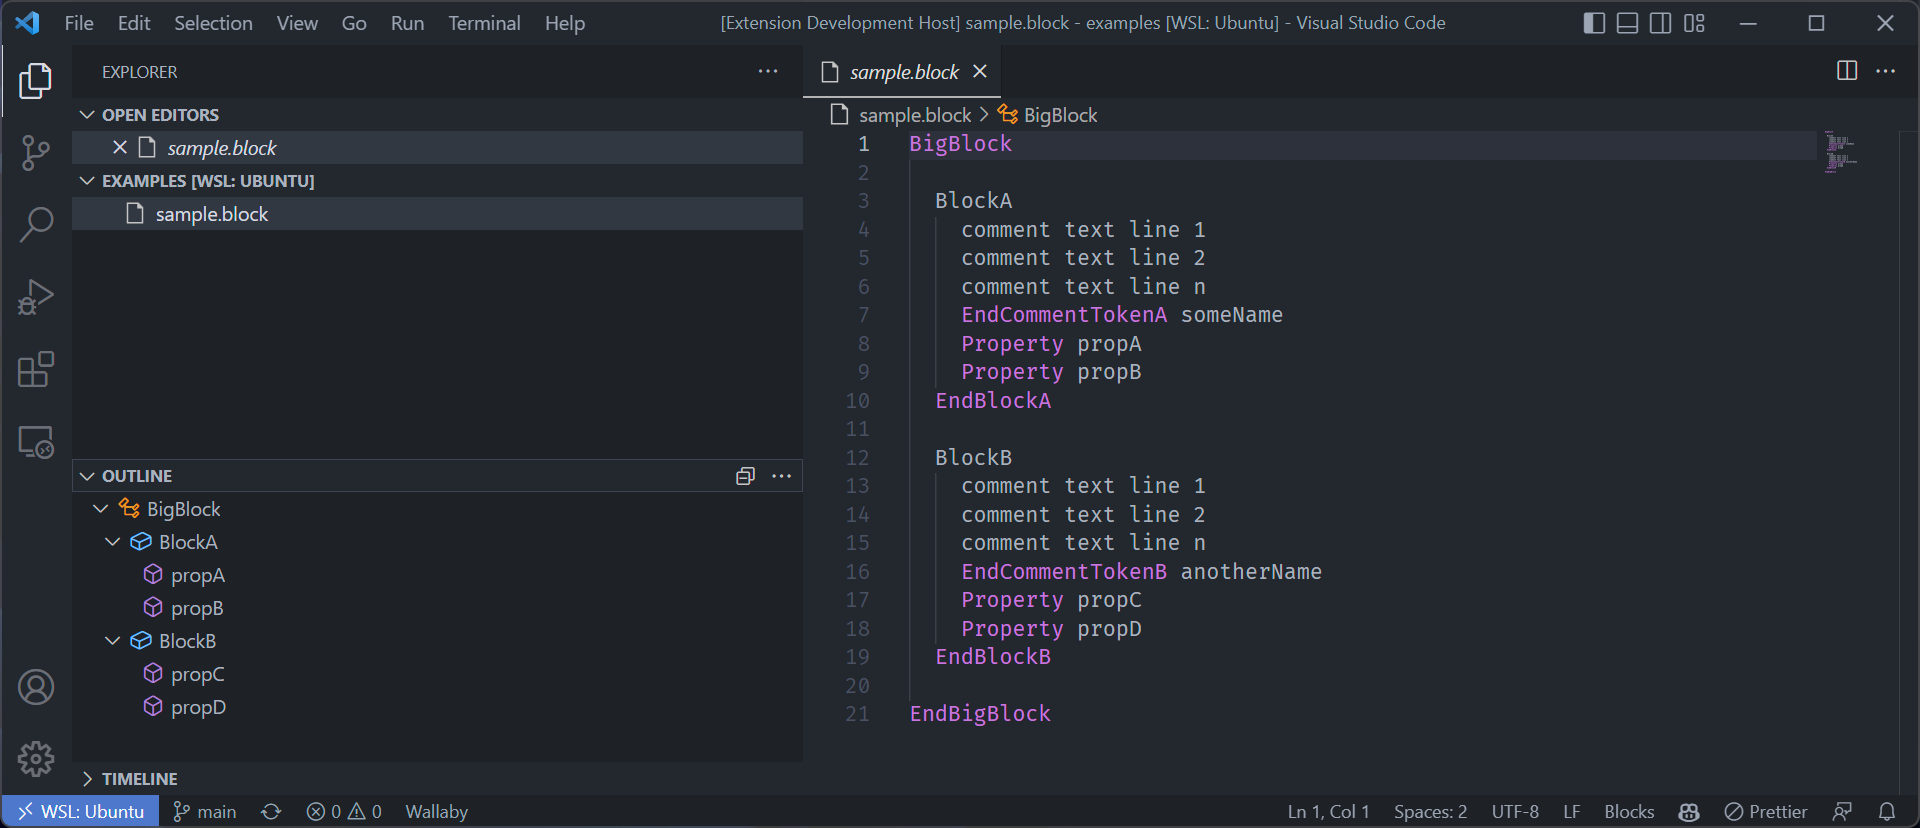Open the Extensions view
Viewport: 1920px width, 828px height.
pyautogui.click(x=36, y=369)
